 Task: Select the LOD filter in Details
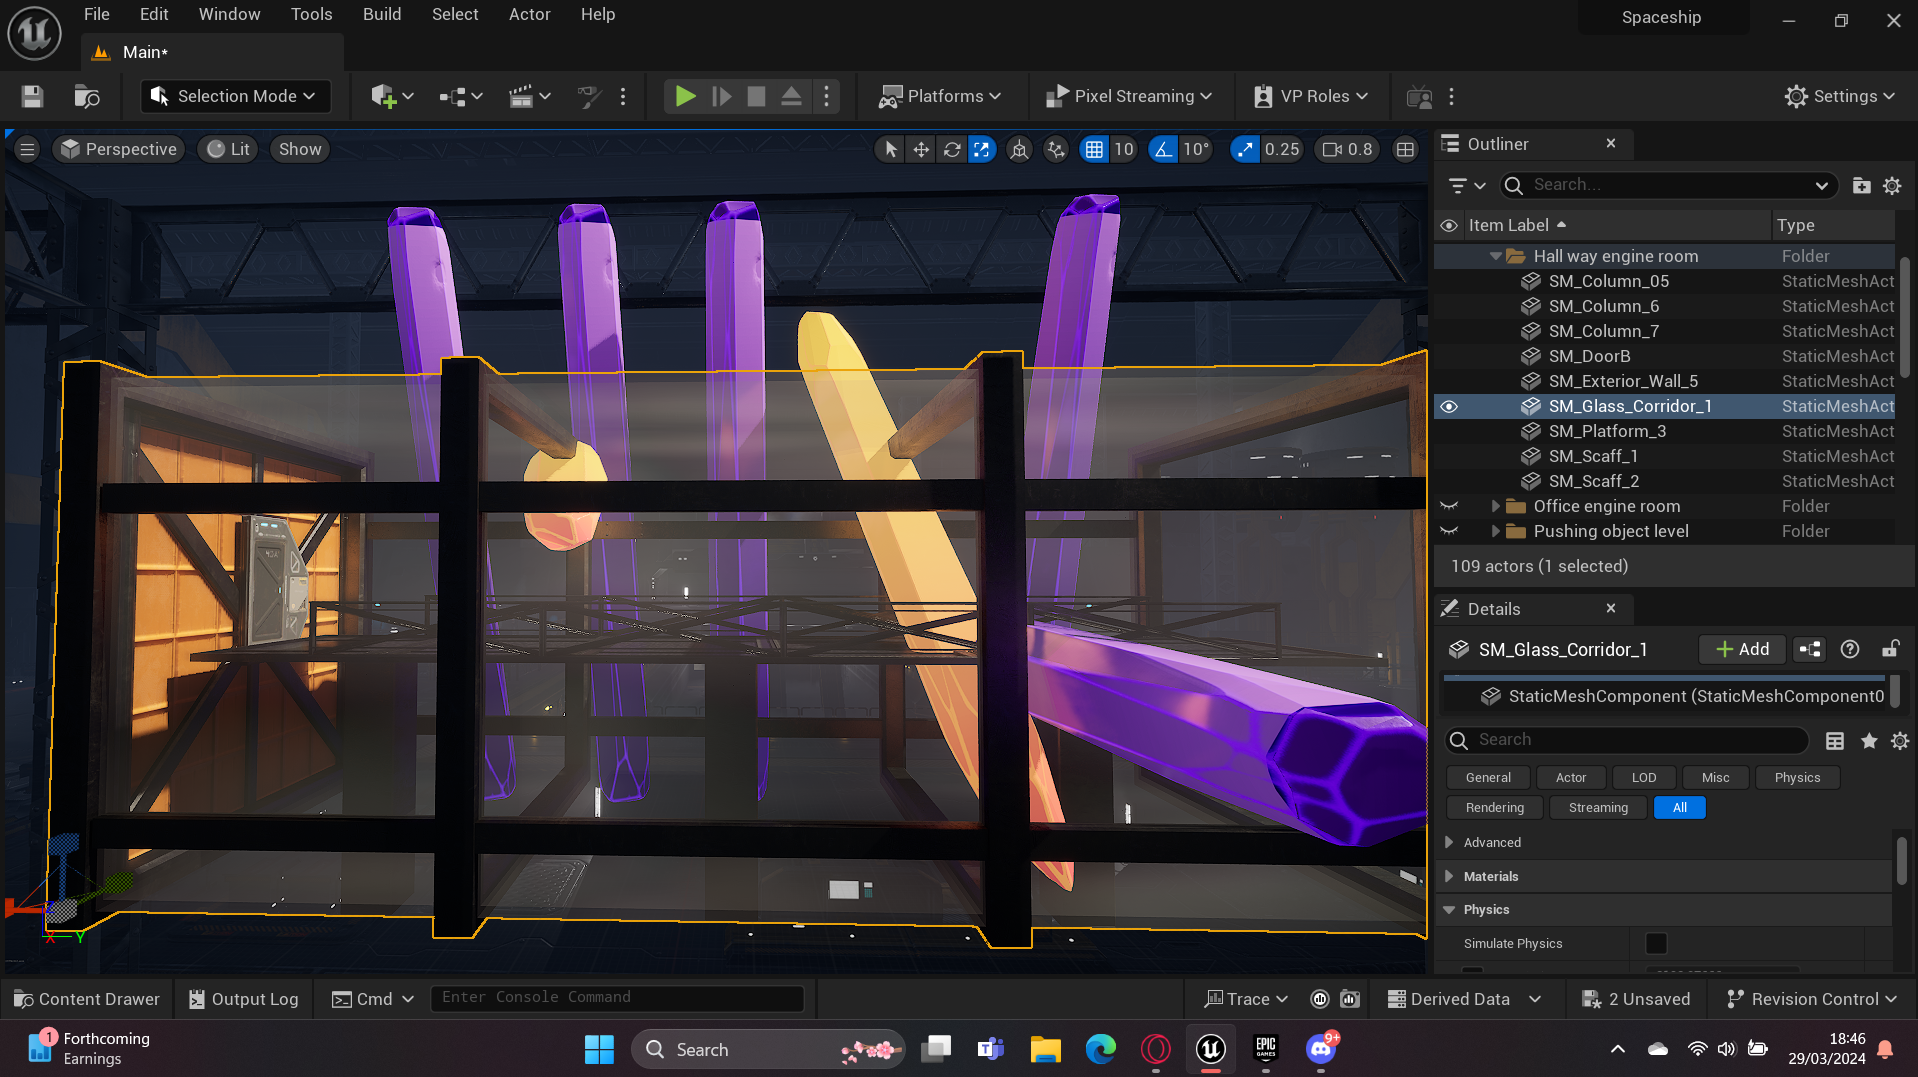tap(1644, 777)
